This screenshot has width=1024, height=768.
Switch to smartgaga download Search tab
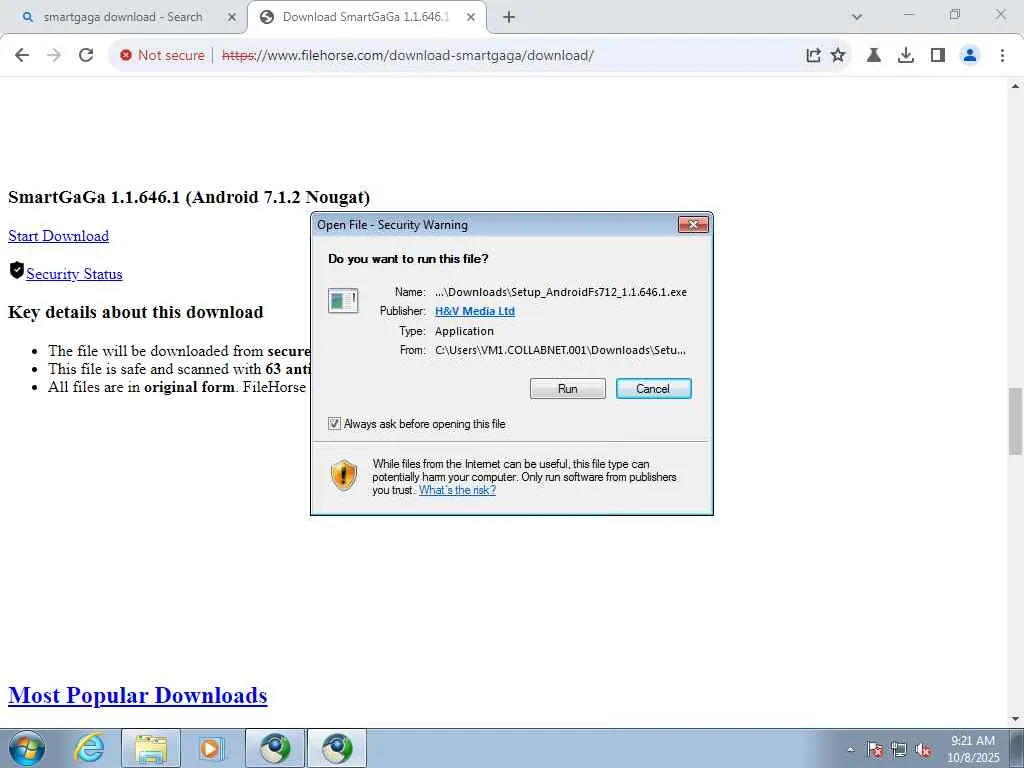click(123, 17)
